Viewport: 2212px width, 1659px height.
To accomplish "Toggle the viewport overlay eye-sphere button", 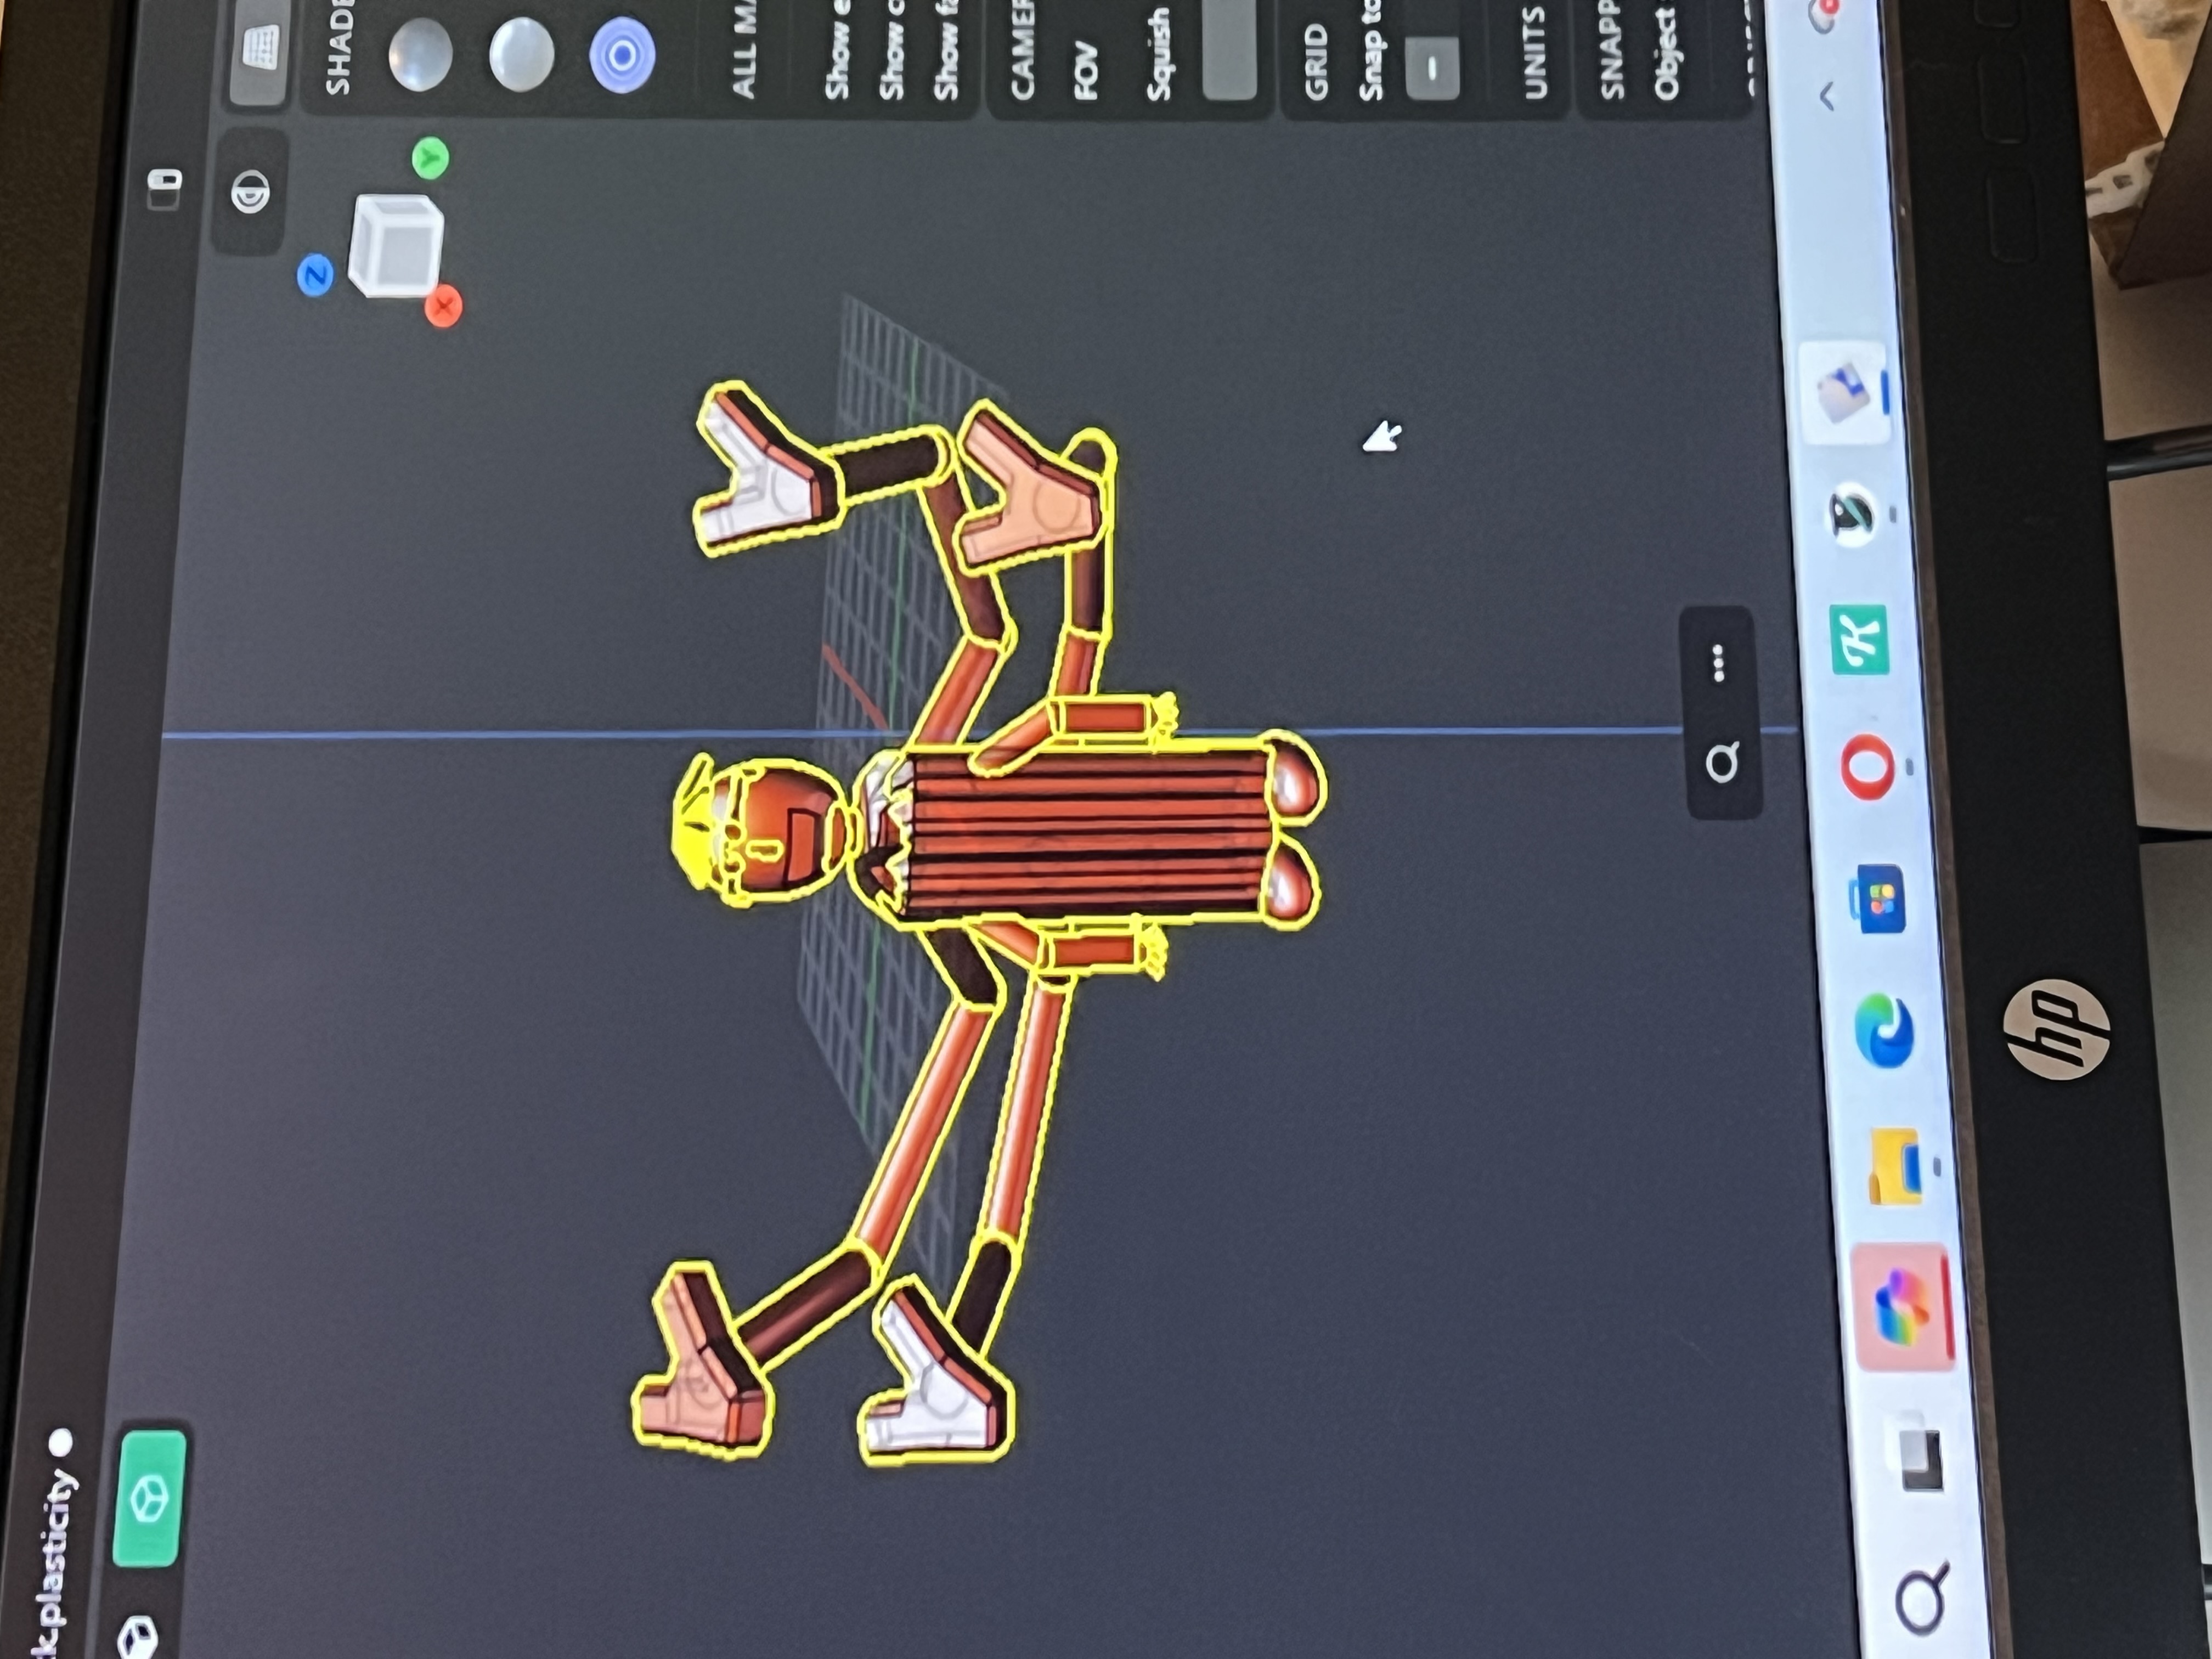I will [250, 192].
